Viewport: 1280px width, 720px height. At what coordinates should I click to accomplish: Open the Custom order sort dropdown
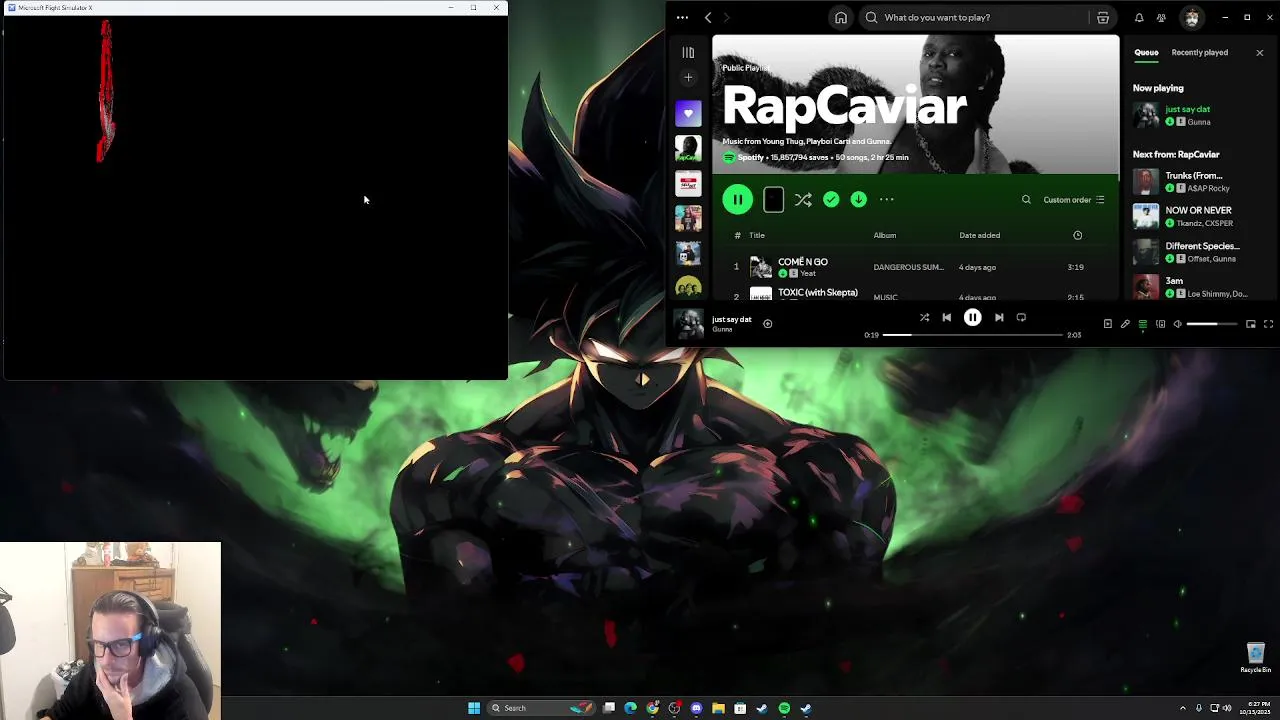click(1074, 200)
